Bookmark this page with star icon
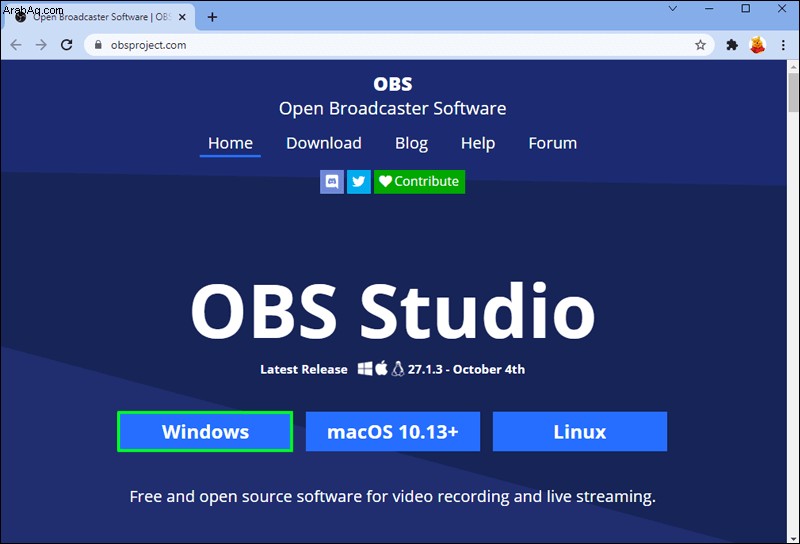Viewport: 800px width, 544px height. point(701,45)
